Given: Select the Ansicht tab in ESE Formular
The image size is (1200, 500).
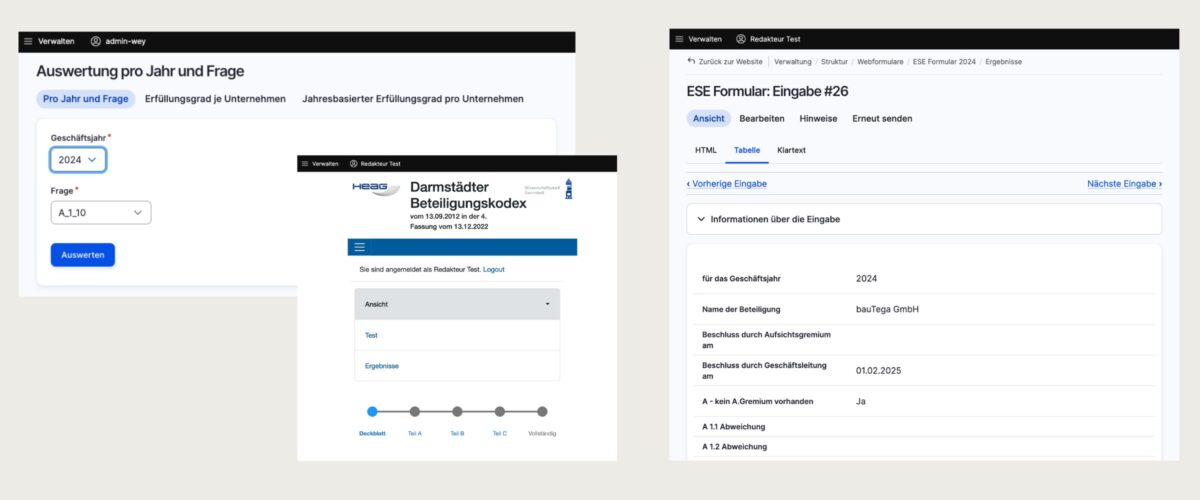Looking at the screenshot, I should pos(709,118).
